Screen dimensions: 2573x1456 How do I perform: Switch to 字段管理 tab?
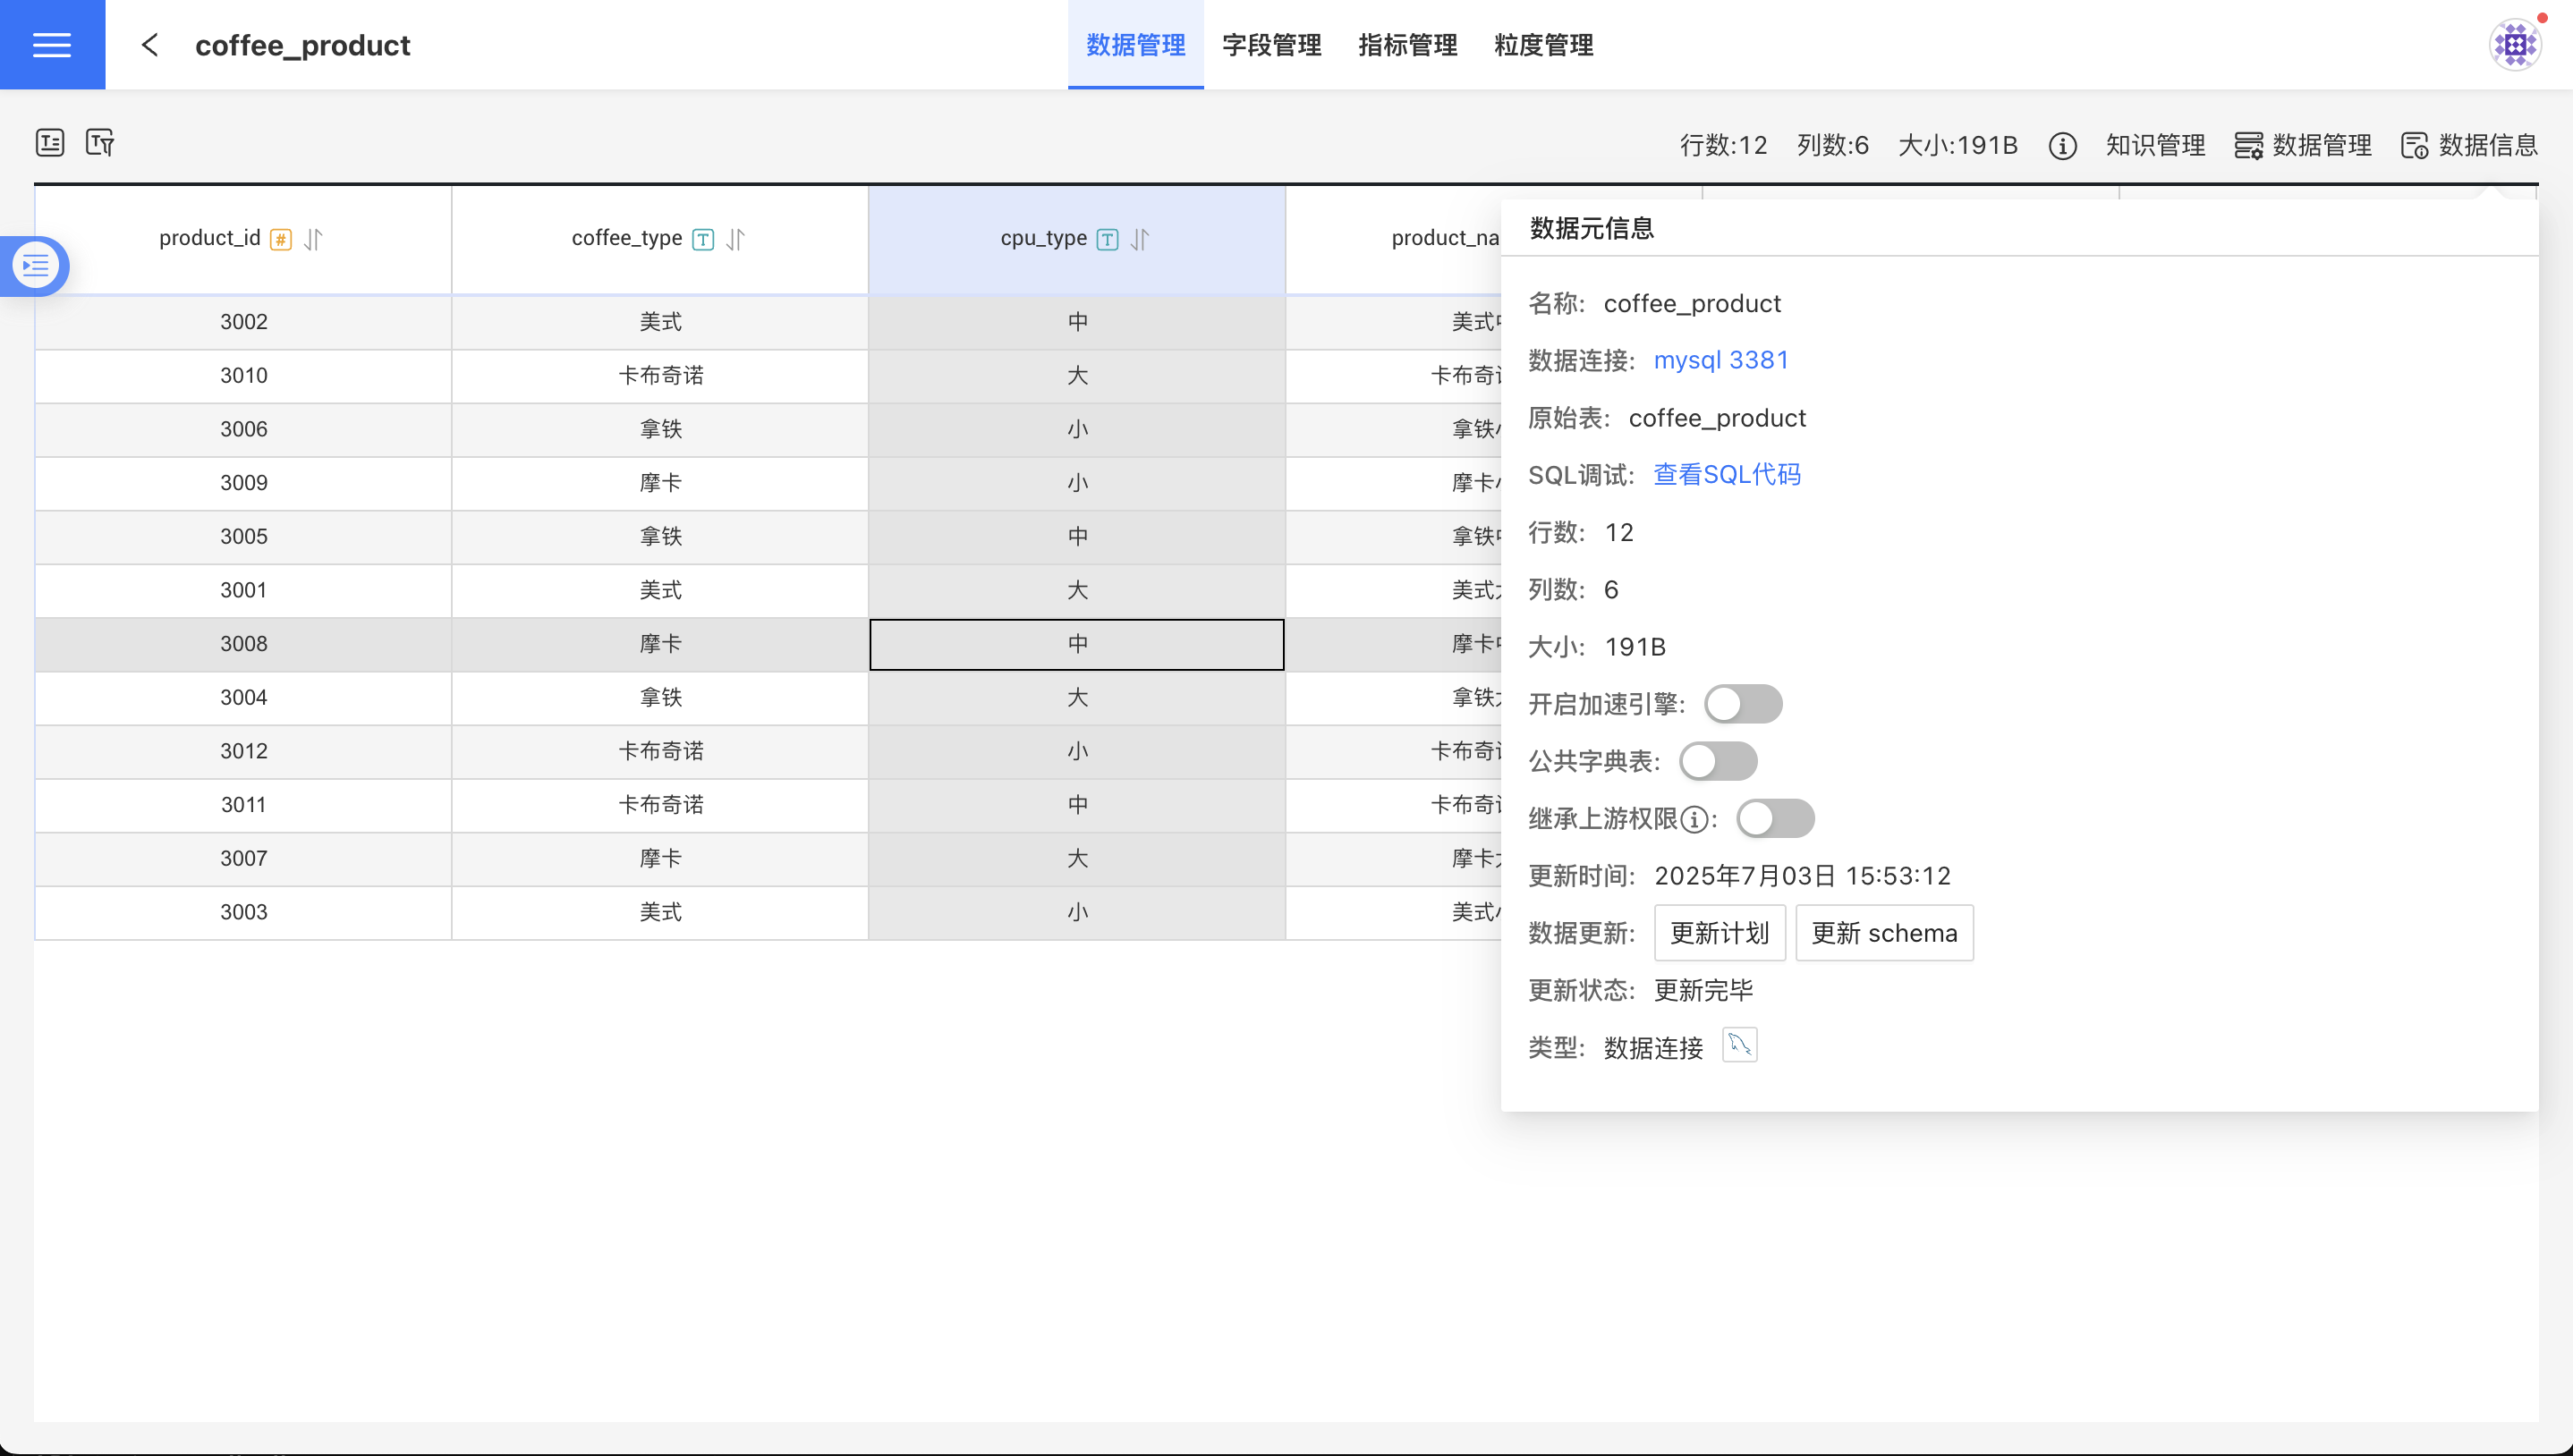click(x=1271, y=45)
